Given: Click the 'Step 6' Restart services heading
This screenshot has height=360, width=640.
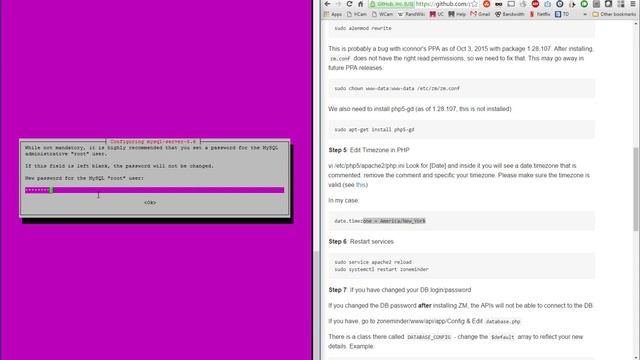Looking at the screenshot, I should point(361,242).
